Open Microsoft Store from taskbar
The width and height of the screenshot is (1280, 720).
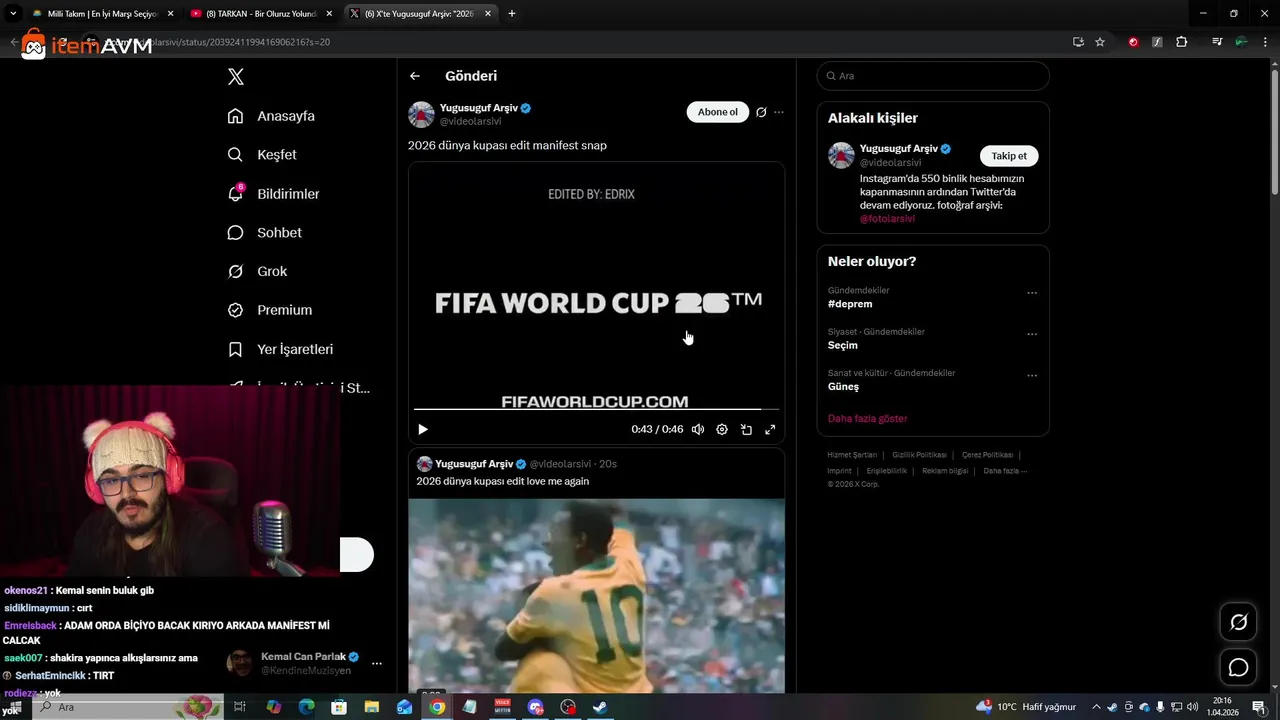339,707
